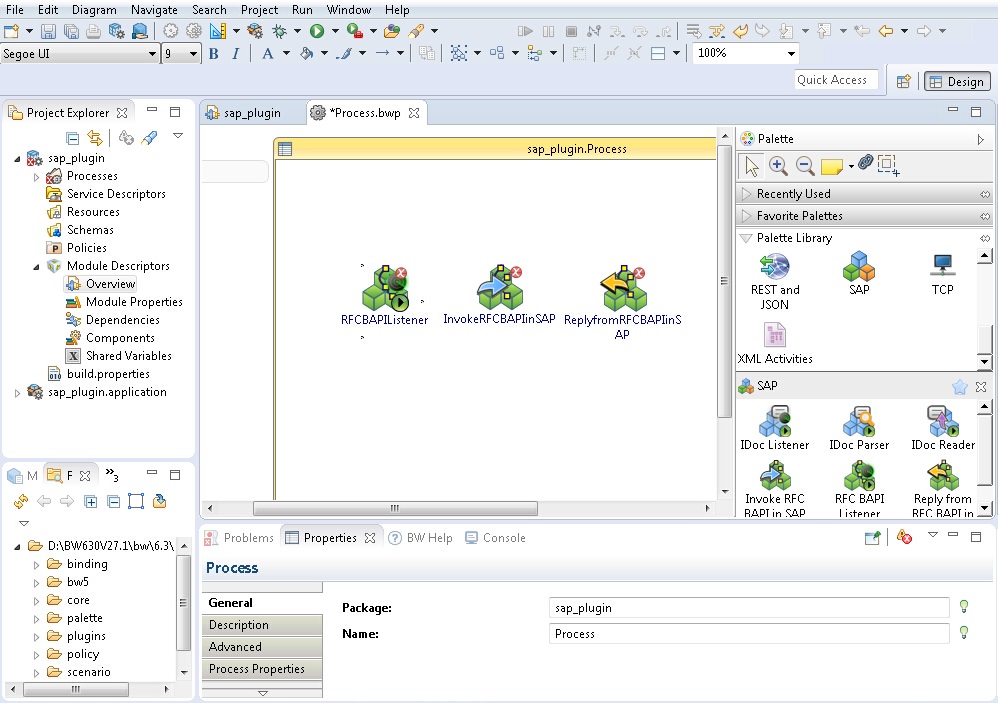Toggle Link with Editor in Project Explorer
The height and width of the screenshot is (703, 998).
[94, 138]
